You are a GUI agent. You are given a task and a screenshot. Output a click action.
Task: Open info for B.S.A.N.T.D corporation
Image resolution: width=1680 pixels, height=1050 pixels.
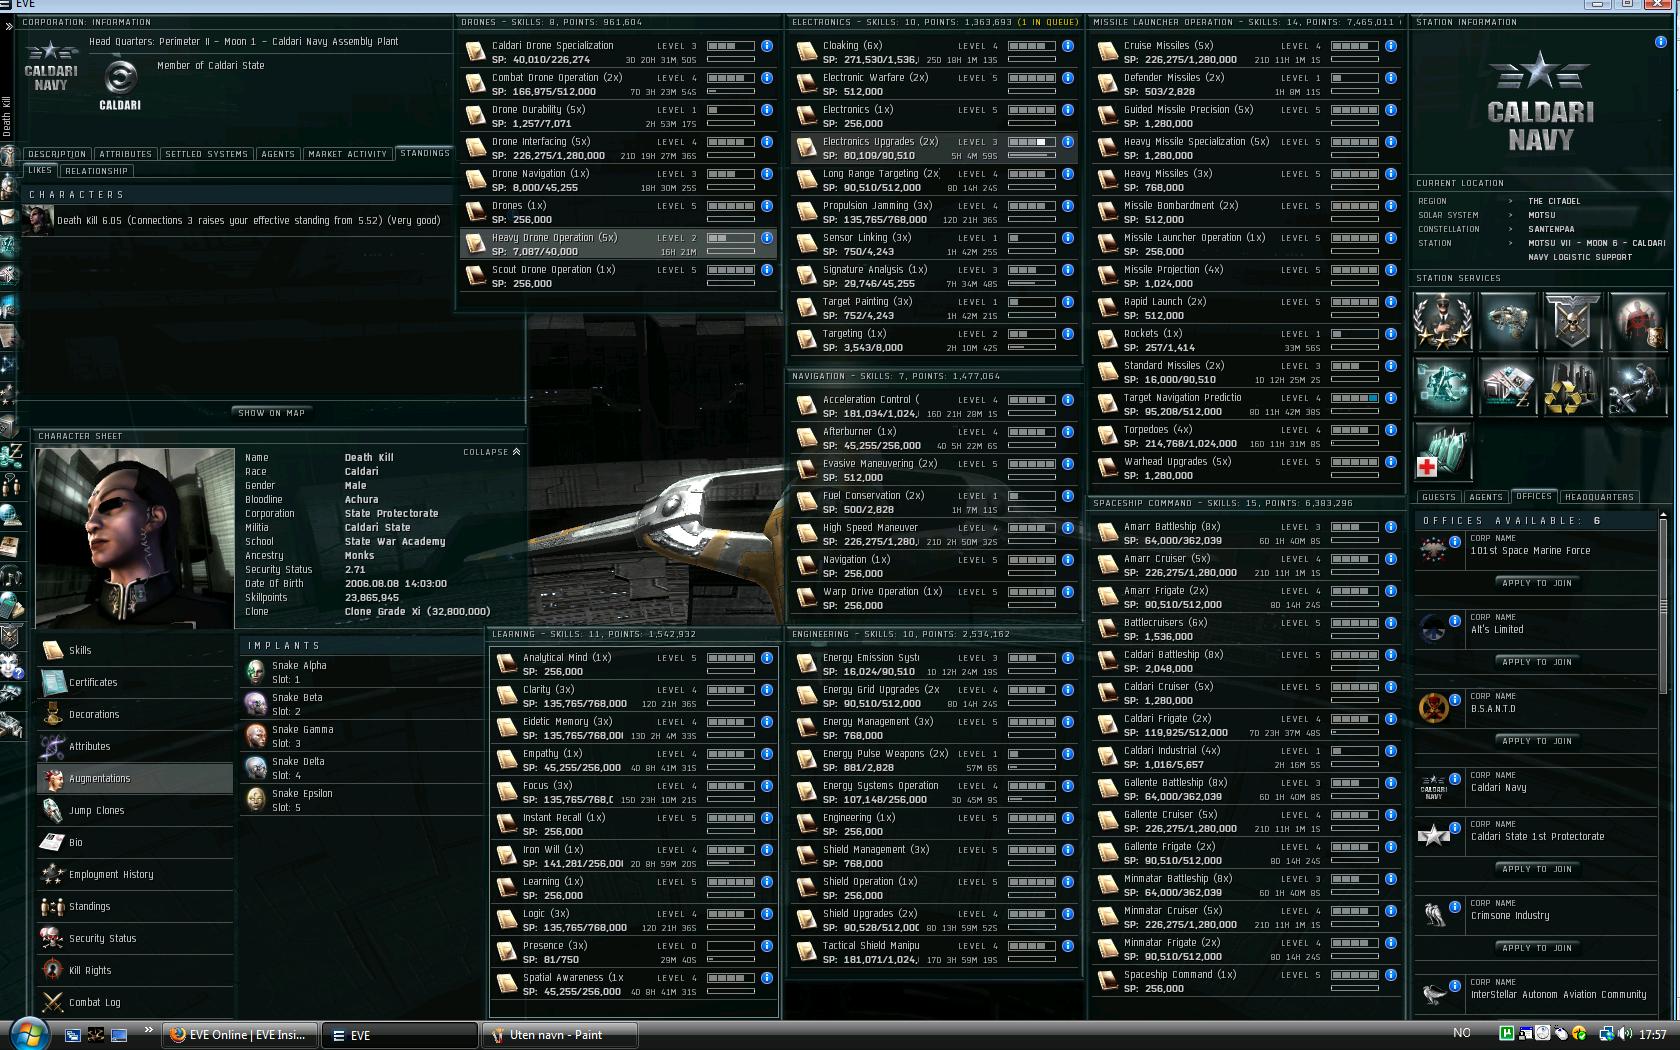tap(1455, 700)
